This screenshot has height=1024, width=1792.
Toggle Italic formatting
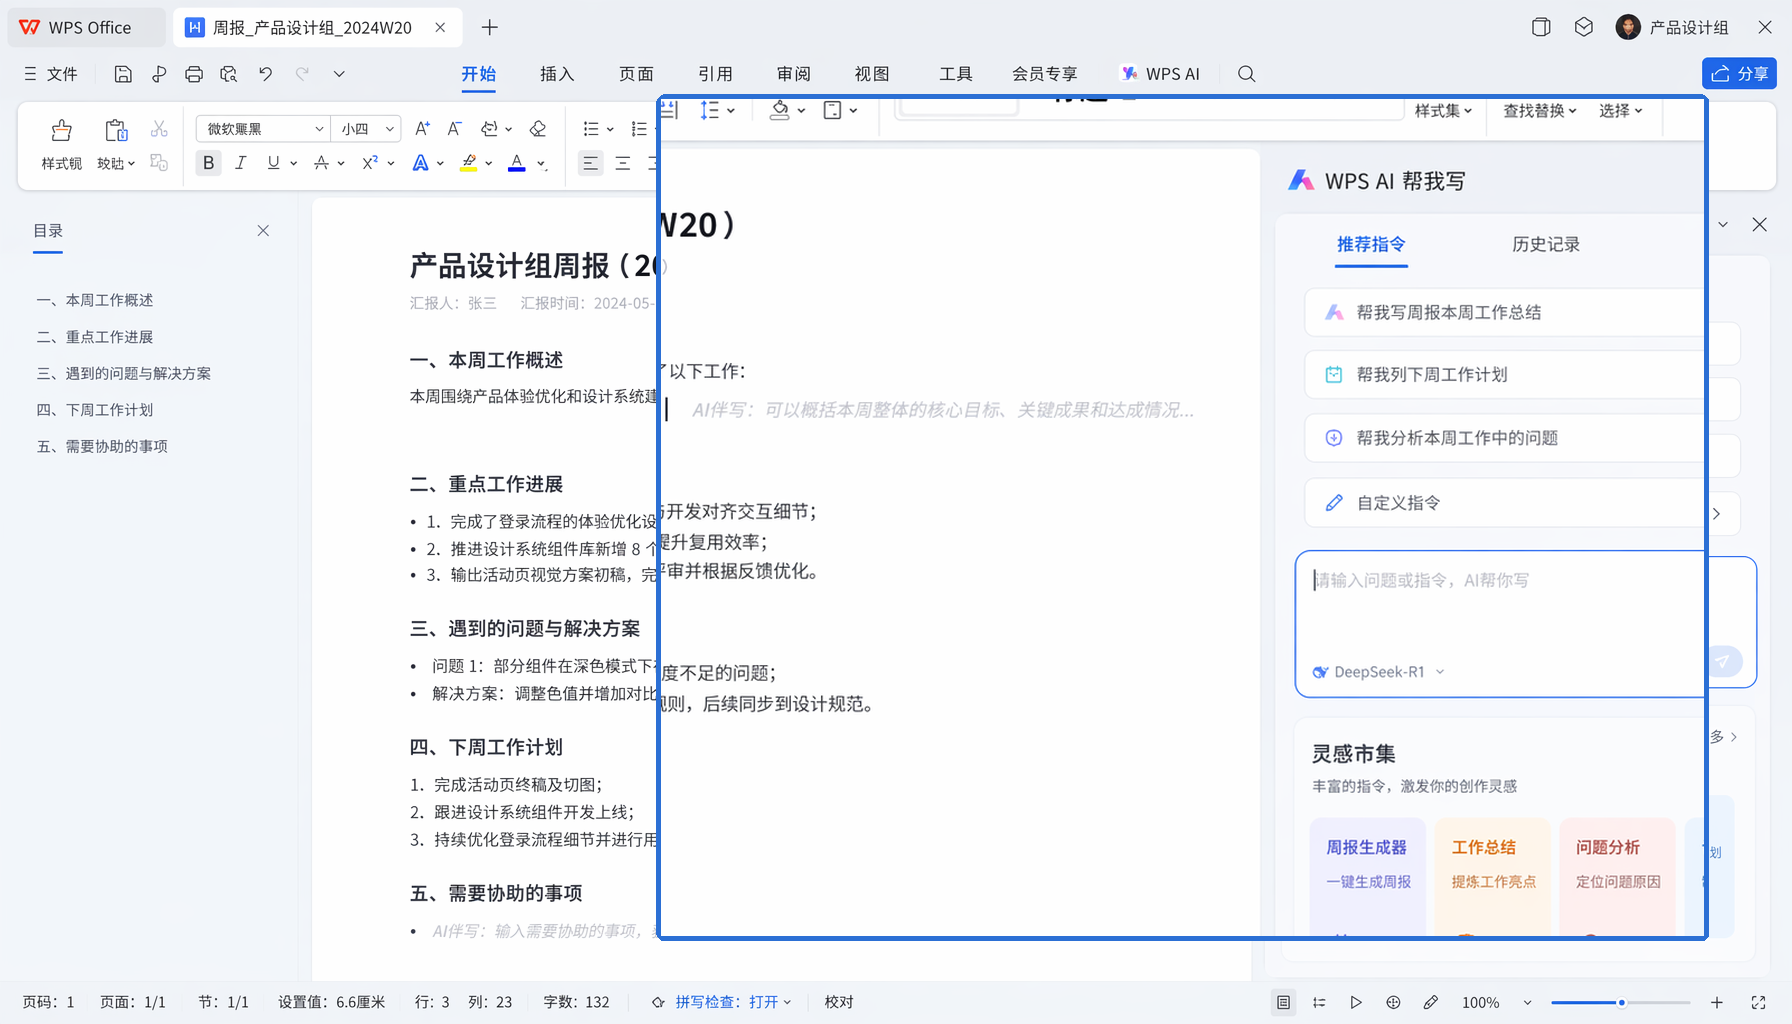pos(240,163)
